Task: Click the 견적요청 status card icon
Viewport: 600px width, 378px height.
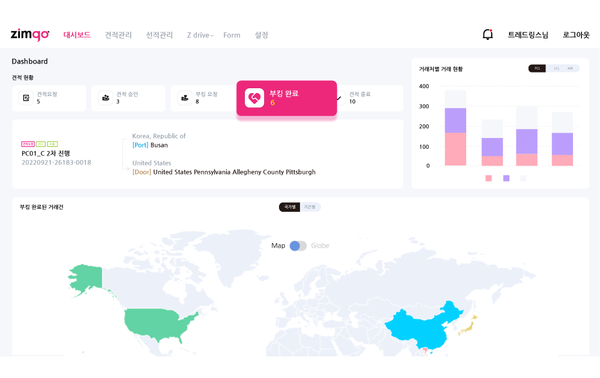Action: [26, 98]
